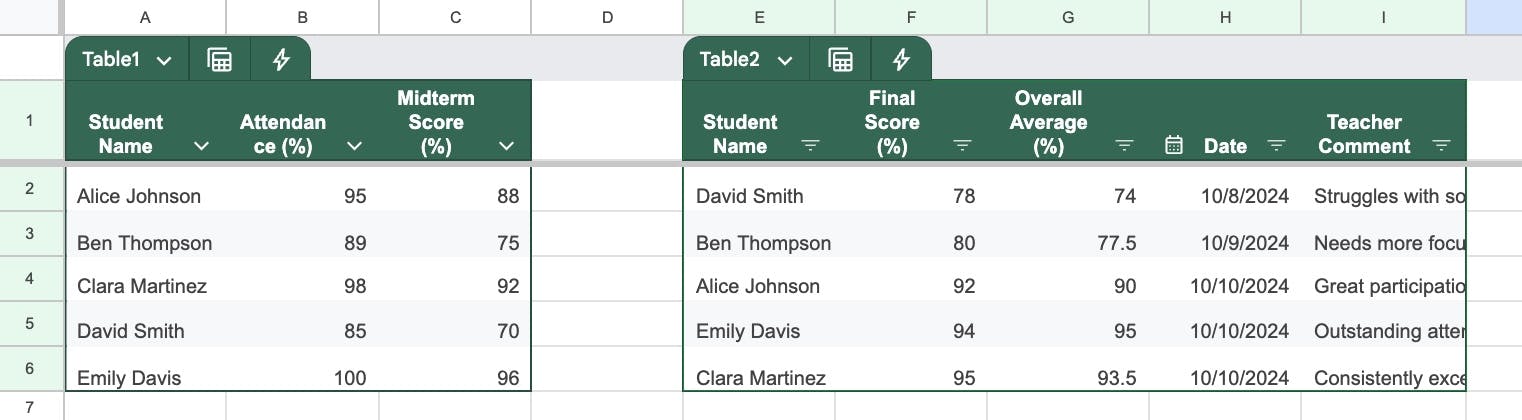
Task: Select the column D header
Action: click(607, 17)
